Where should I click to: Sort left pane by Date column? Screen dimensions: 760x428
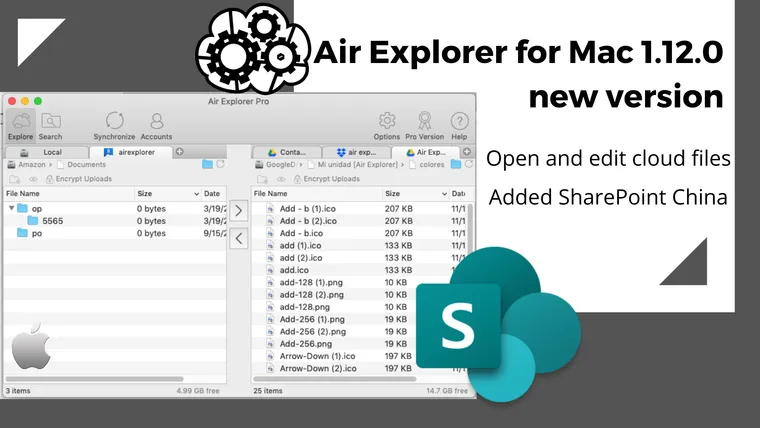coord(214,193)
